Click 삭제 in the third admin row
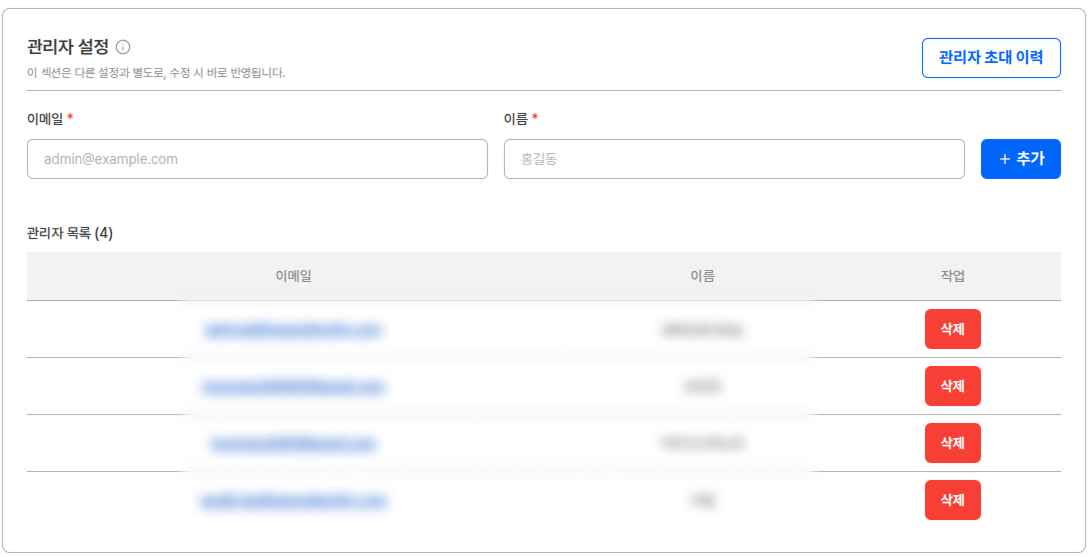 click(952, 443)
